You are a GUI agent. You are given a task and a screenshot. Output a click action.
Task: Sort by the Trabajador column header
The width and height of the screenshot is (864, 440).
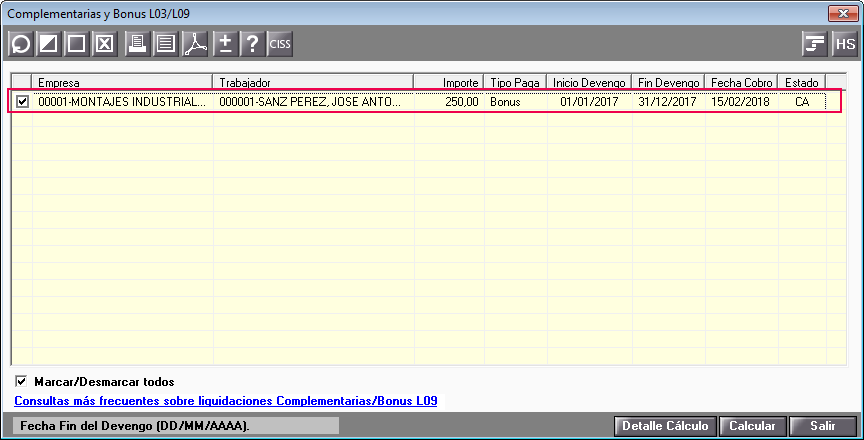click(x=314, y=82)
